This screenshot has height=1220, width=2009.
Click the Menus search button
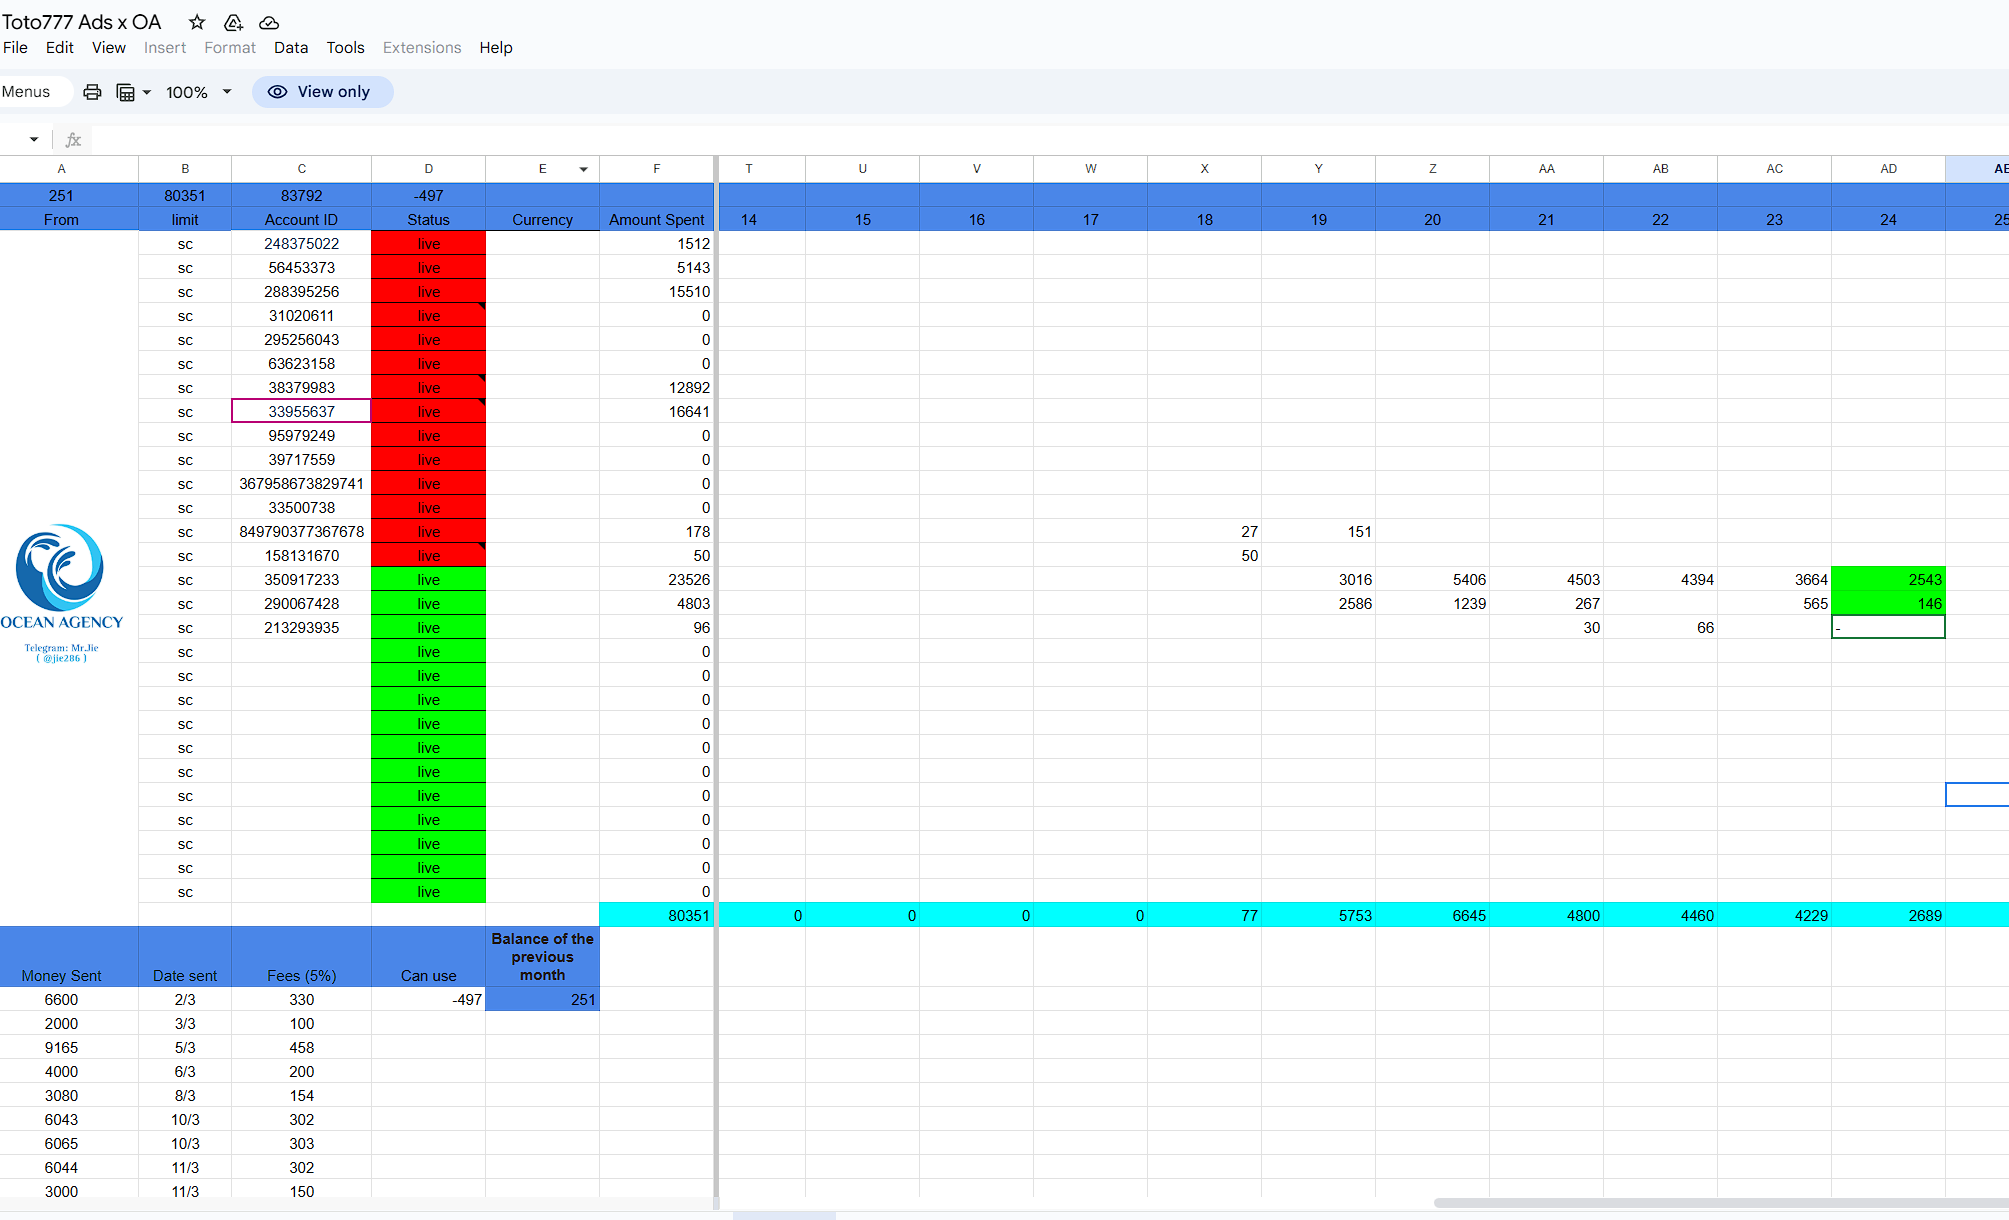[x=27, y=92]
